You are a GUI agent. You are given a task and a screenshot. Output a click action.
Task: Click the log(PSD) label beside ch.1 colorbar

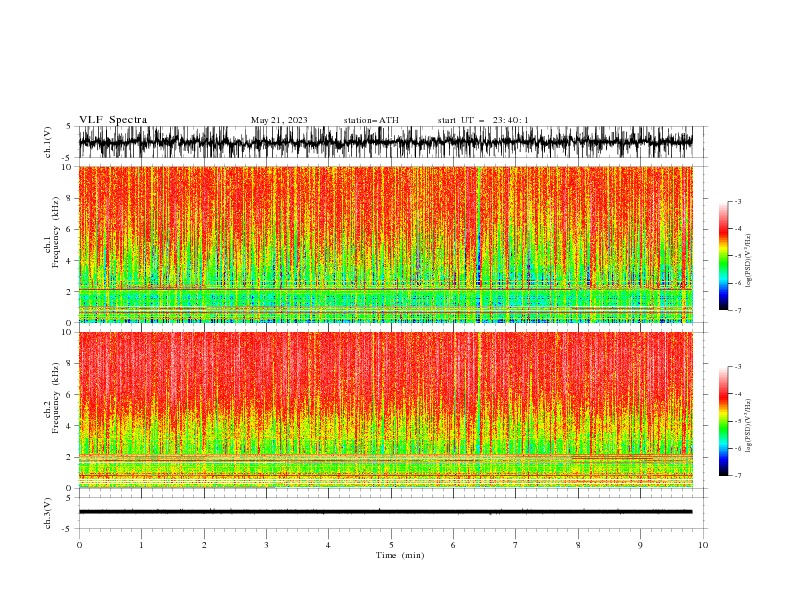coord(748,261)
